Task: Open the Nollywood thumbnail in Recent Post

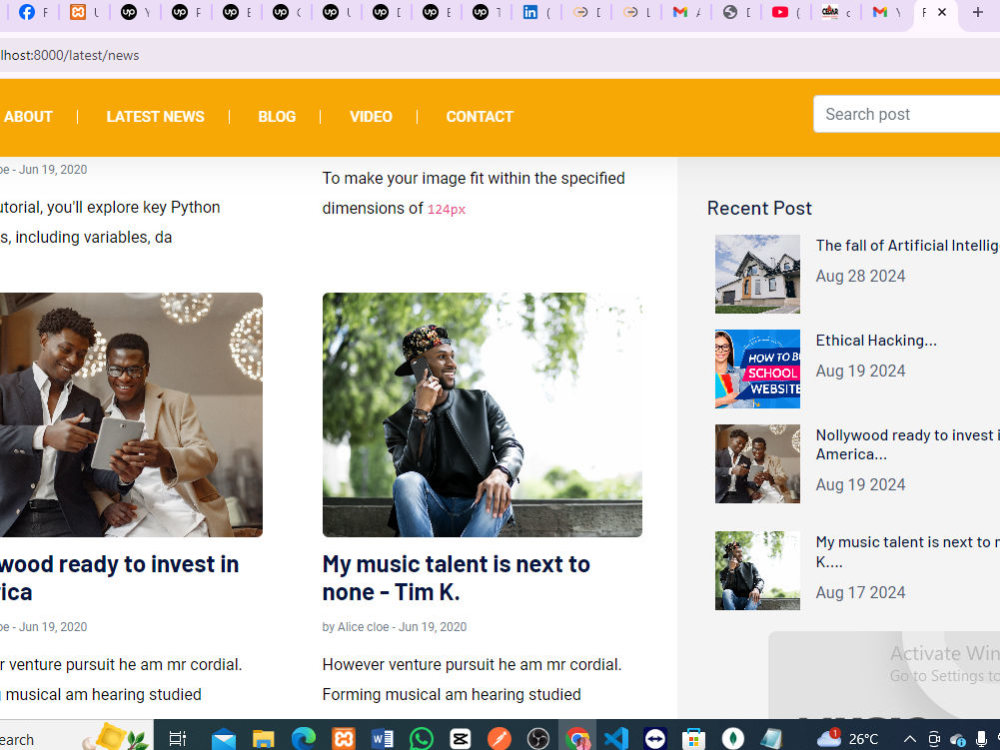Action: coord(757,464)
